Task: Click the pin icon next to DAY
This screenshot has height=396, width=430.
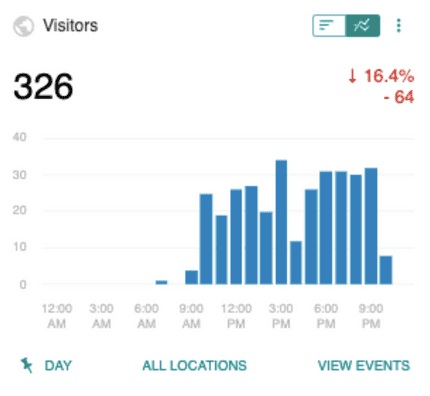Action: tap(27, 365)
